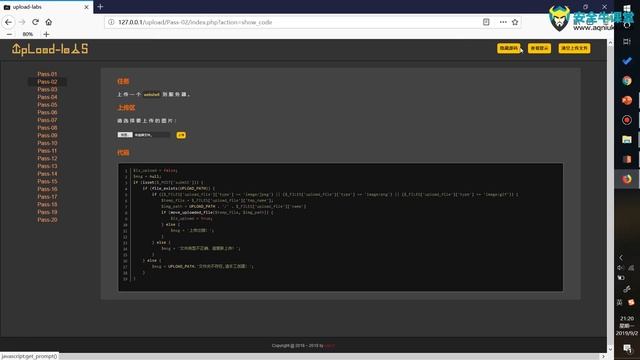The width and height of the screenshot is (640, 360).
Task: Select the upload-labs browser tab
Action: [46, 7]
